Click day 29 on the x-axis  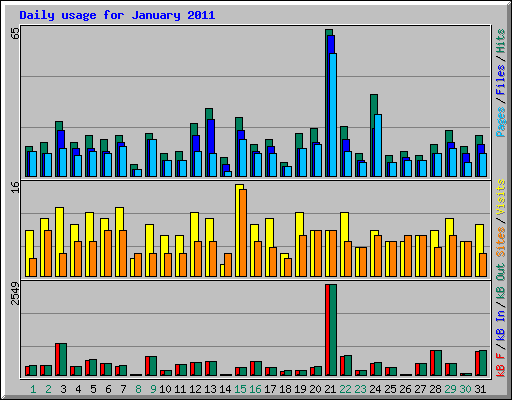point(450,389)
